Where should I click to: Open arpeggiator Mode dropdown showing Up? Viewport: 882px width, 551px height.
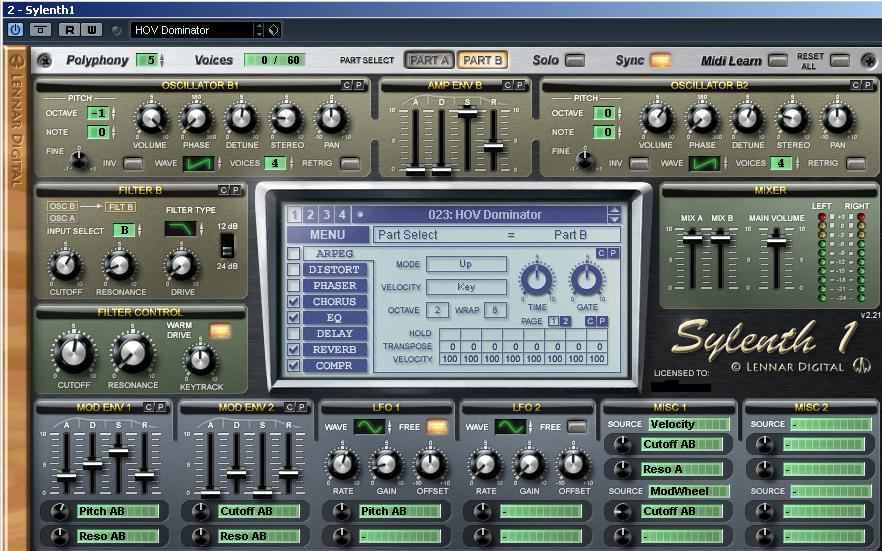(x=466, y=264)
